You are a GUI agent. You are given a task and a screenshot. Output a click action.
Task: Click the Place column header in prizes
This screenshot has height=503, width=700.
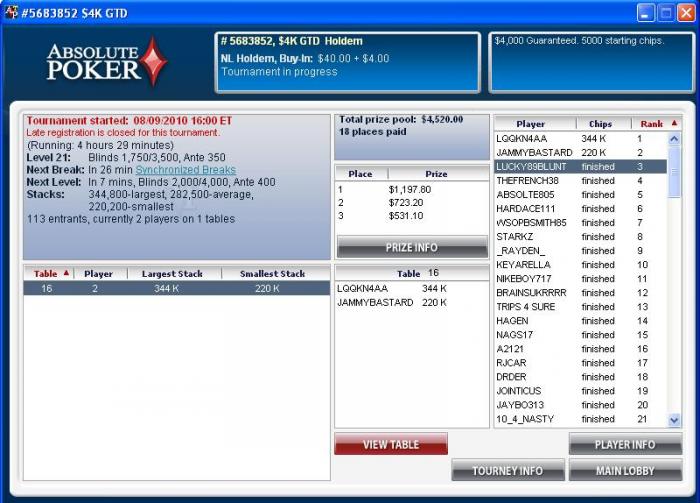tap(361, 174)
